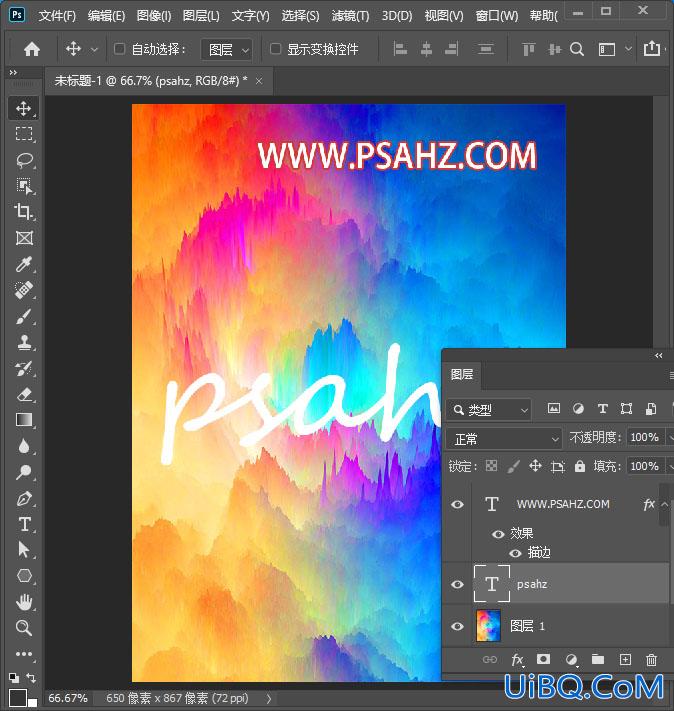
Task: Open the workspace switcher dropdown arrow
Action: point(628,49)
